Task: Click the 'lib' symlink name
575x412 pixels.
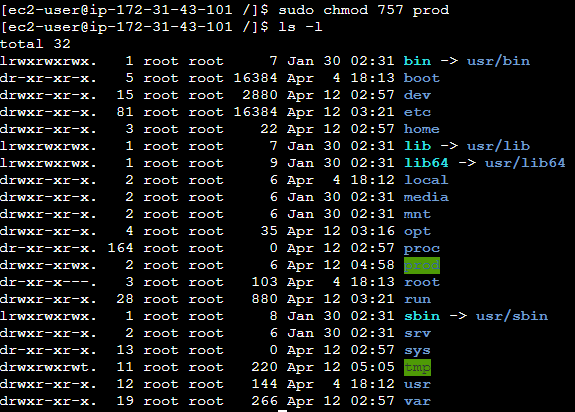Action: 417,146
